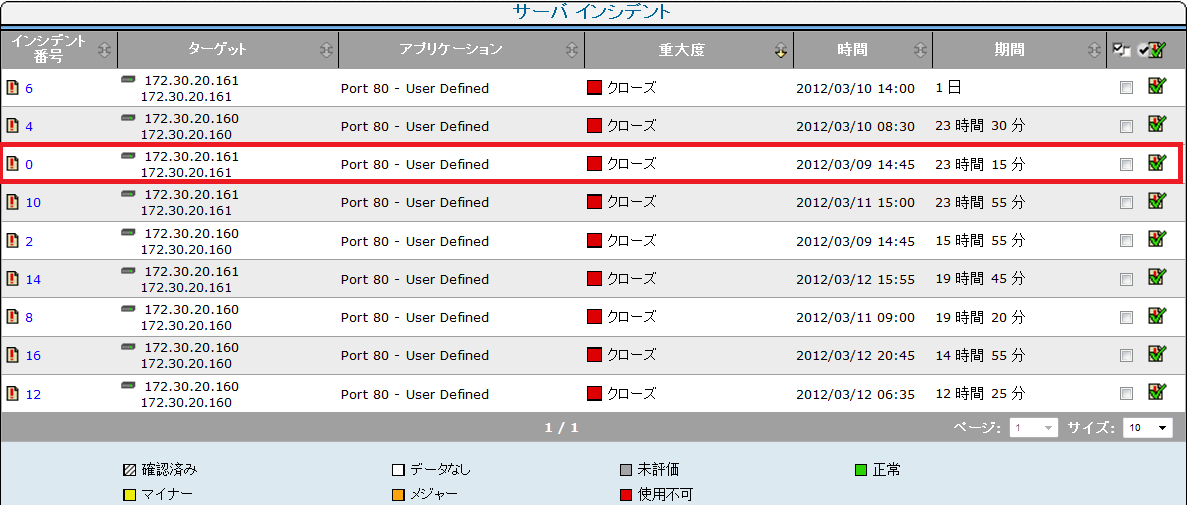Tick the checkbox for incident 4
The width and height of the screenshot is (1187, 505).
1126,126
